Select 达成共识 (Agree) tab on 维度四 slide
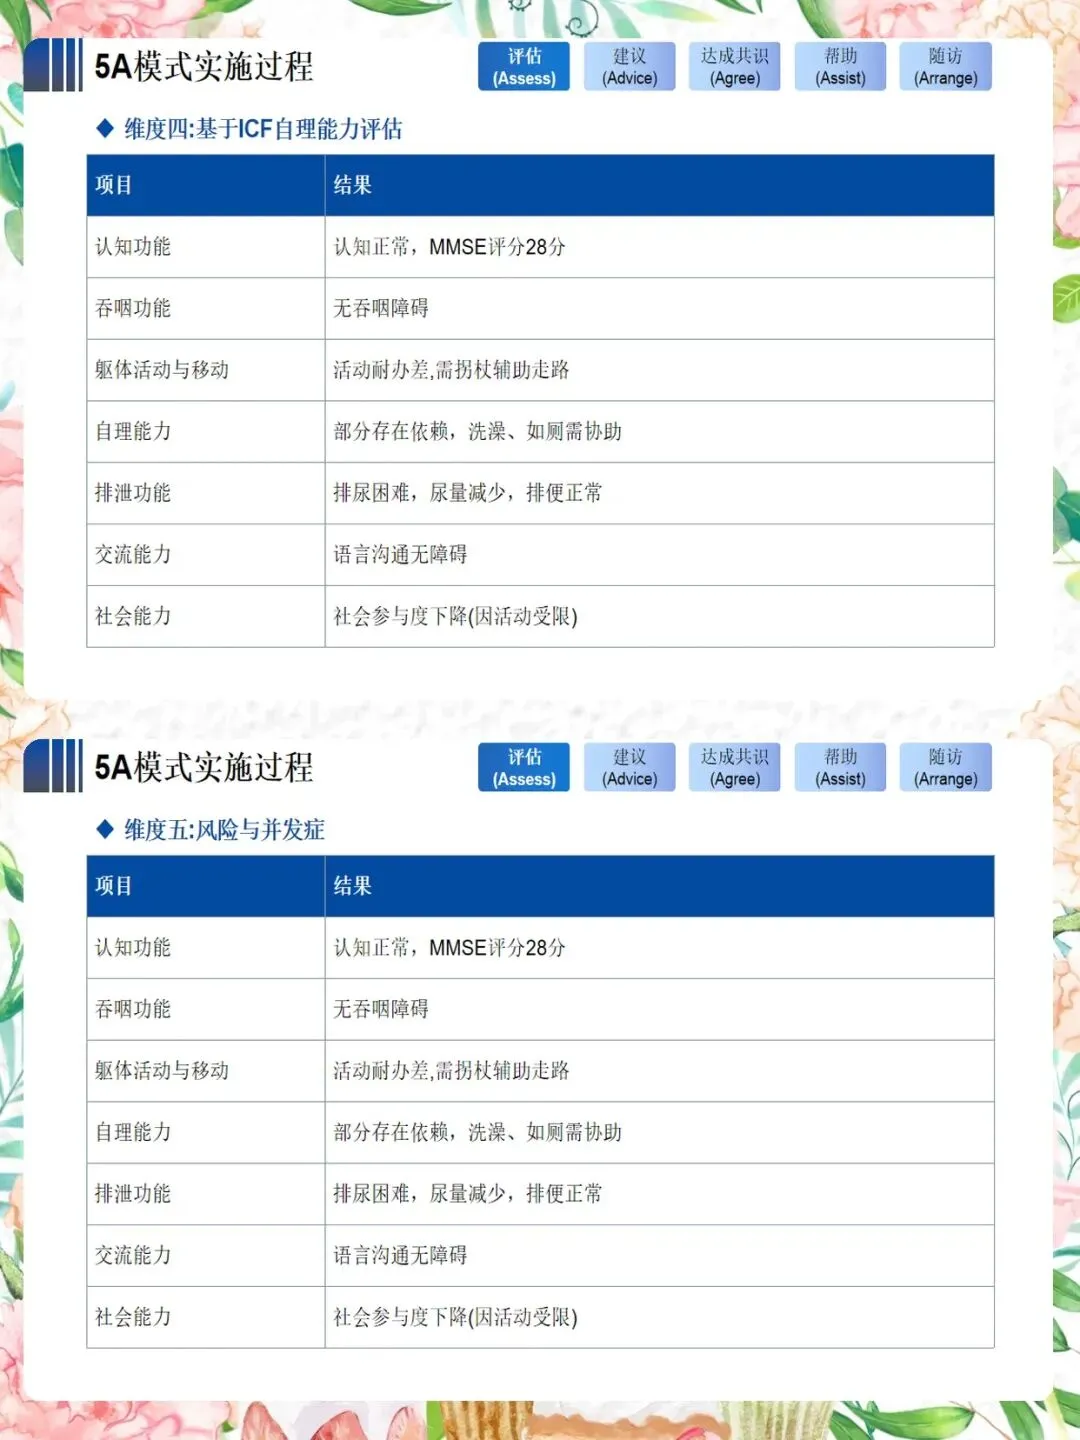The image size is (1080, 1440). tap(735, 66)
